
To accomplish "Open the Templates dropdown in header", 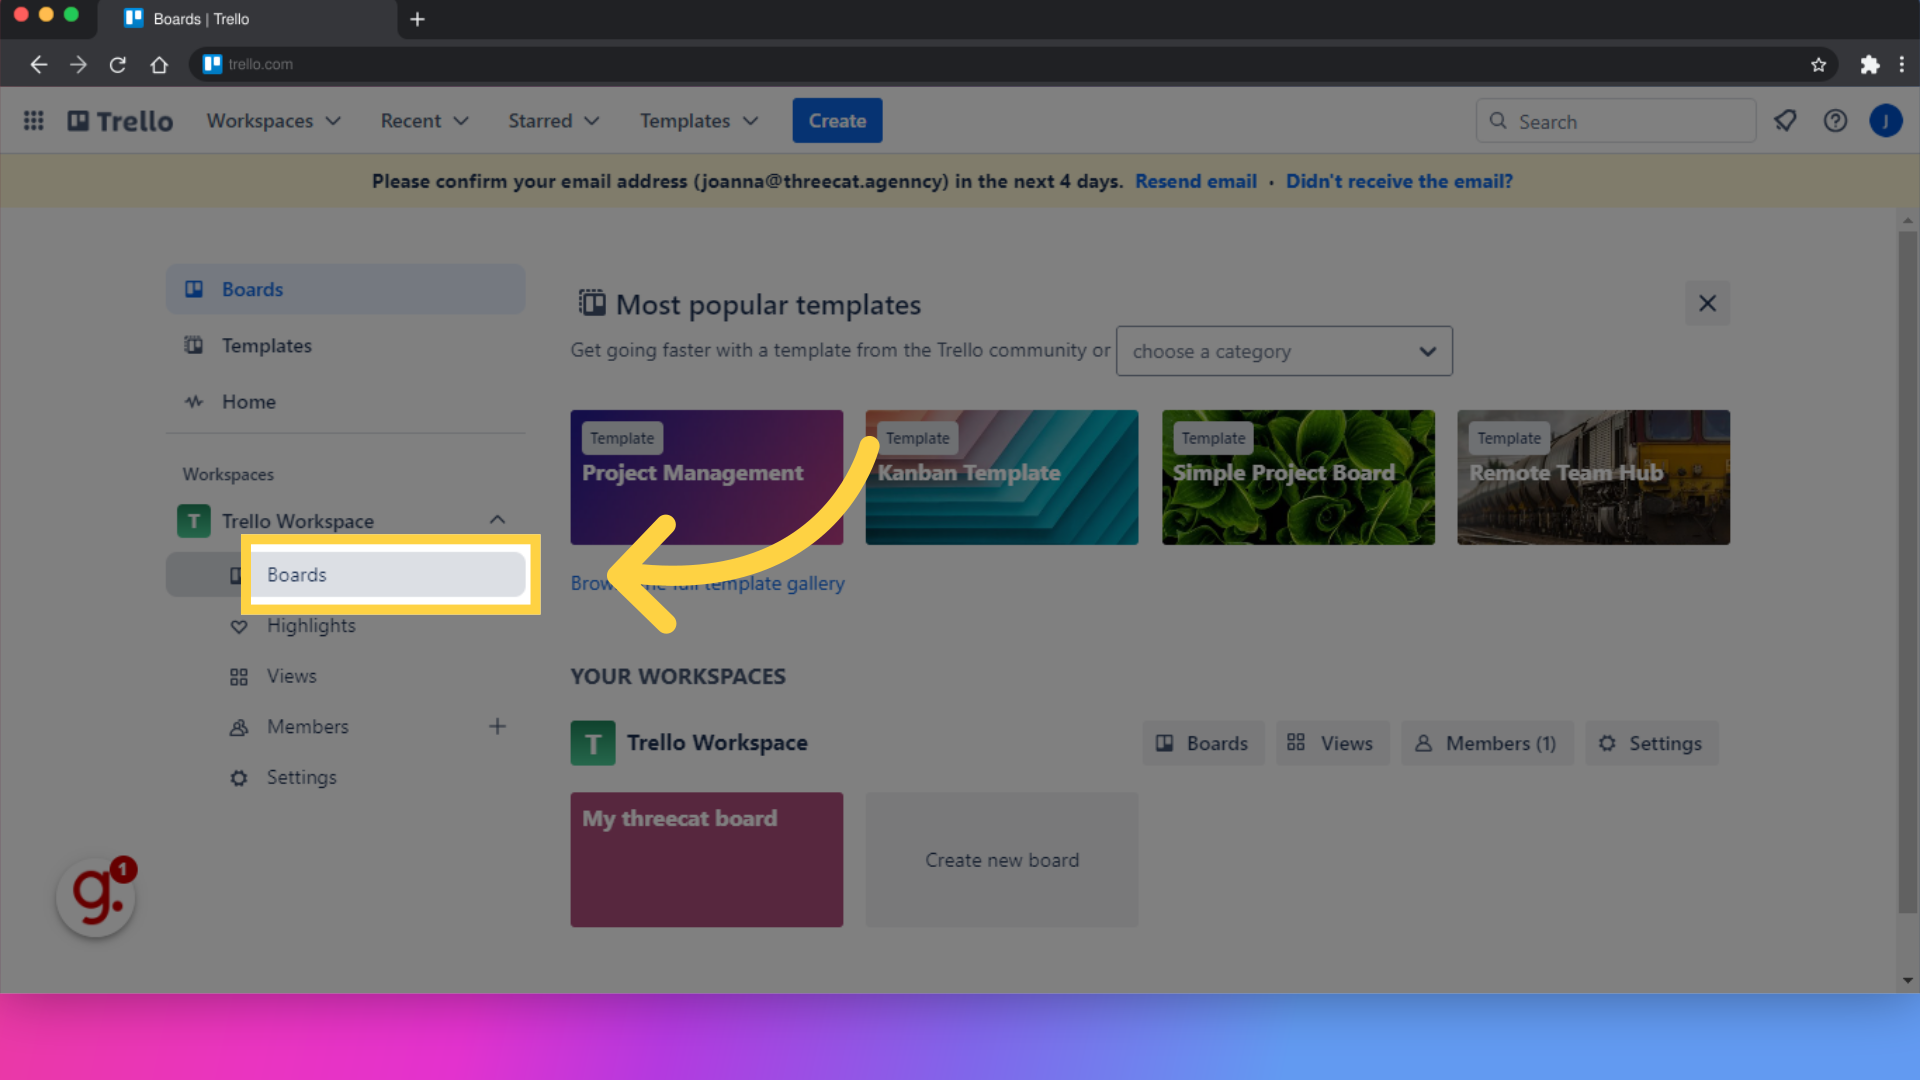I will 699,121.
